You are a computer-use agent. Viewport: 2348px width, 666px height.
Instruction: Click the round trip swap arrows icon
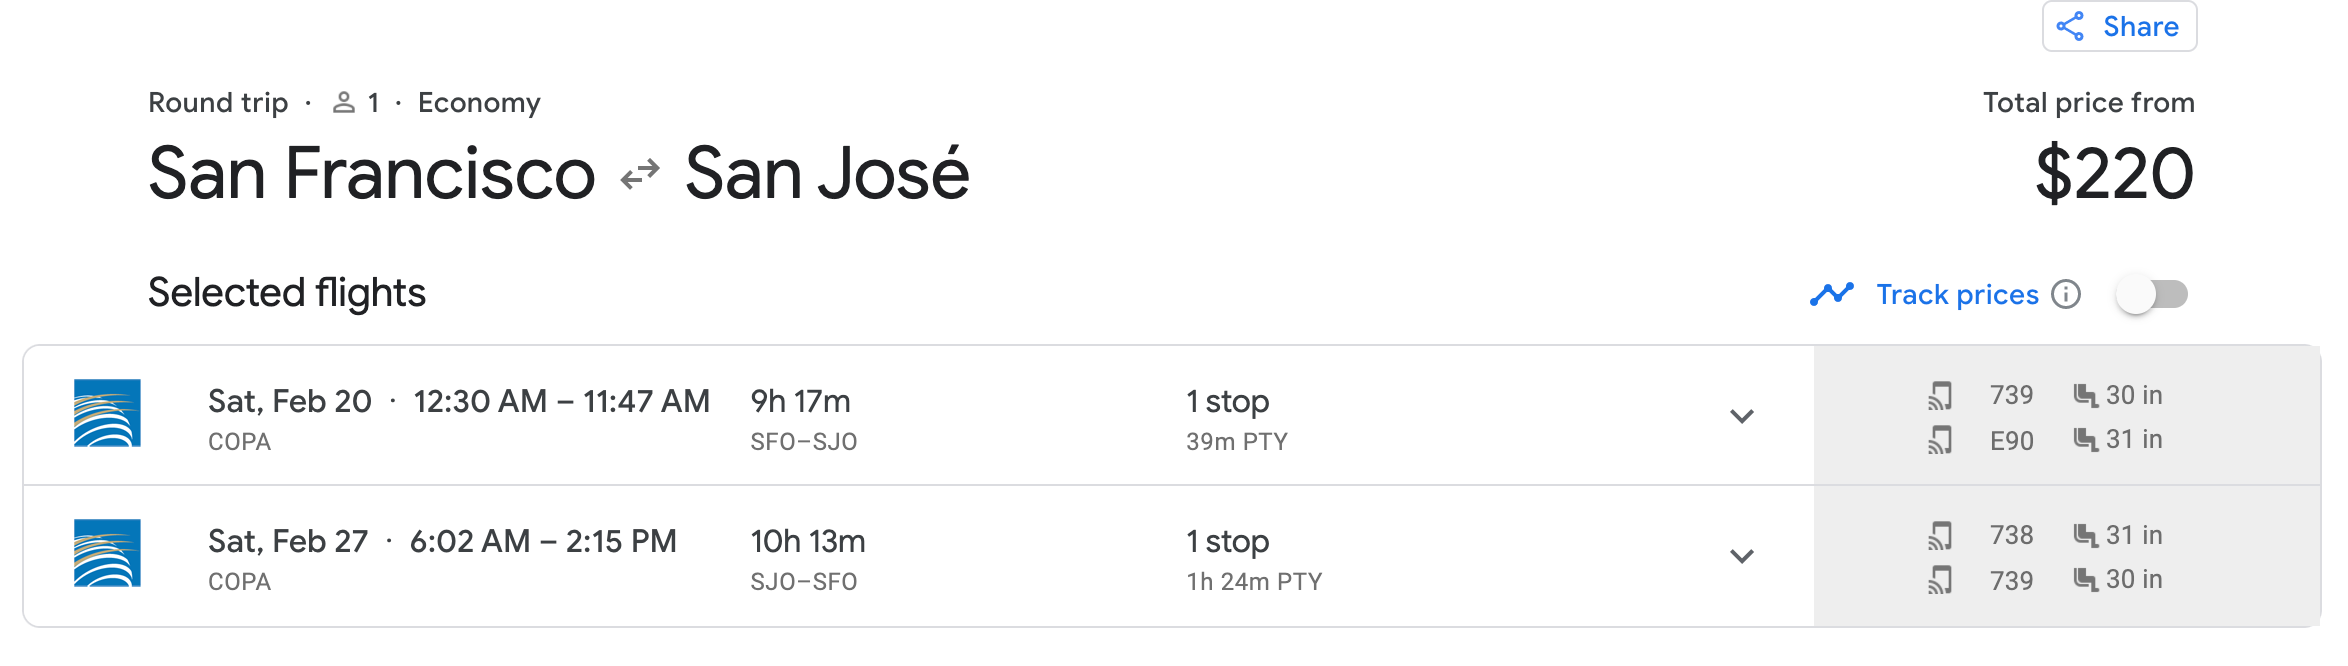coord(640,174)
